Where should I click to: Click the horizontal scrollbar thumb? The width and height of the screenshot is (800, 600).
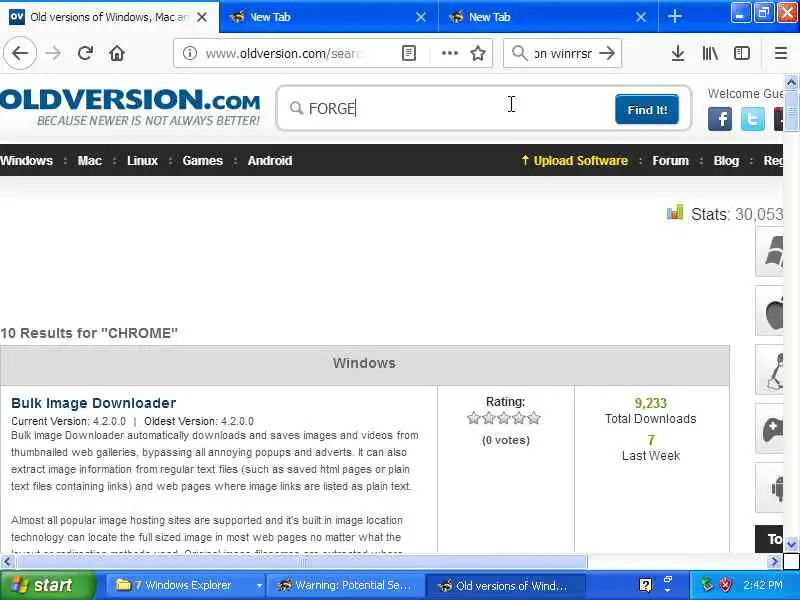pyautogui.click(x=302, y=562)
